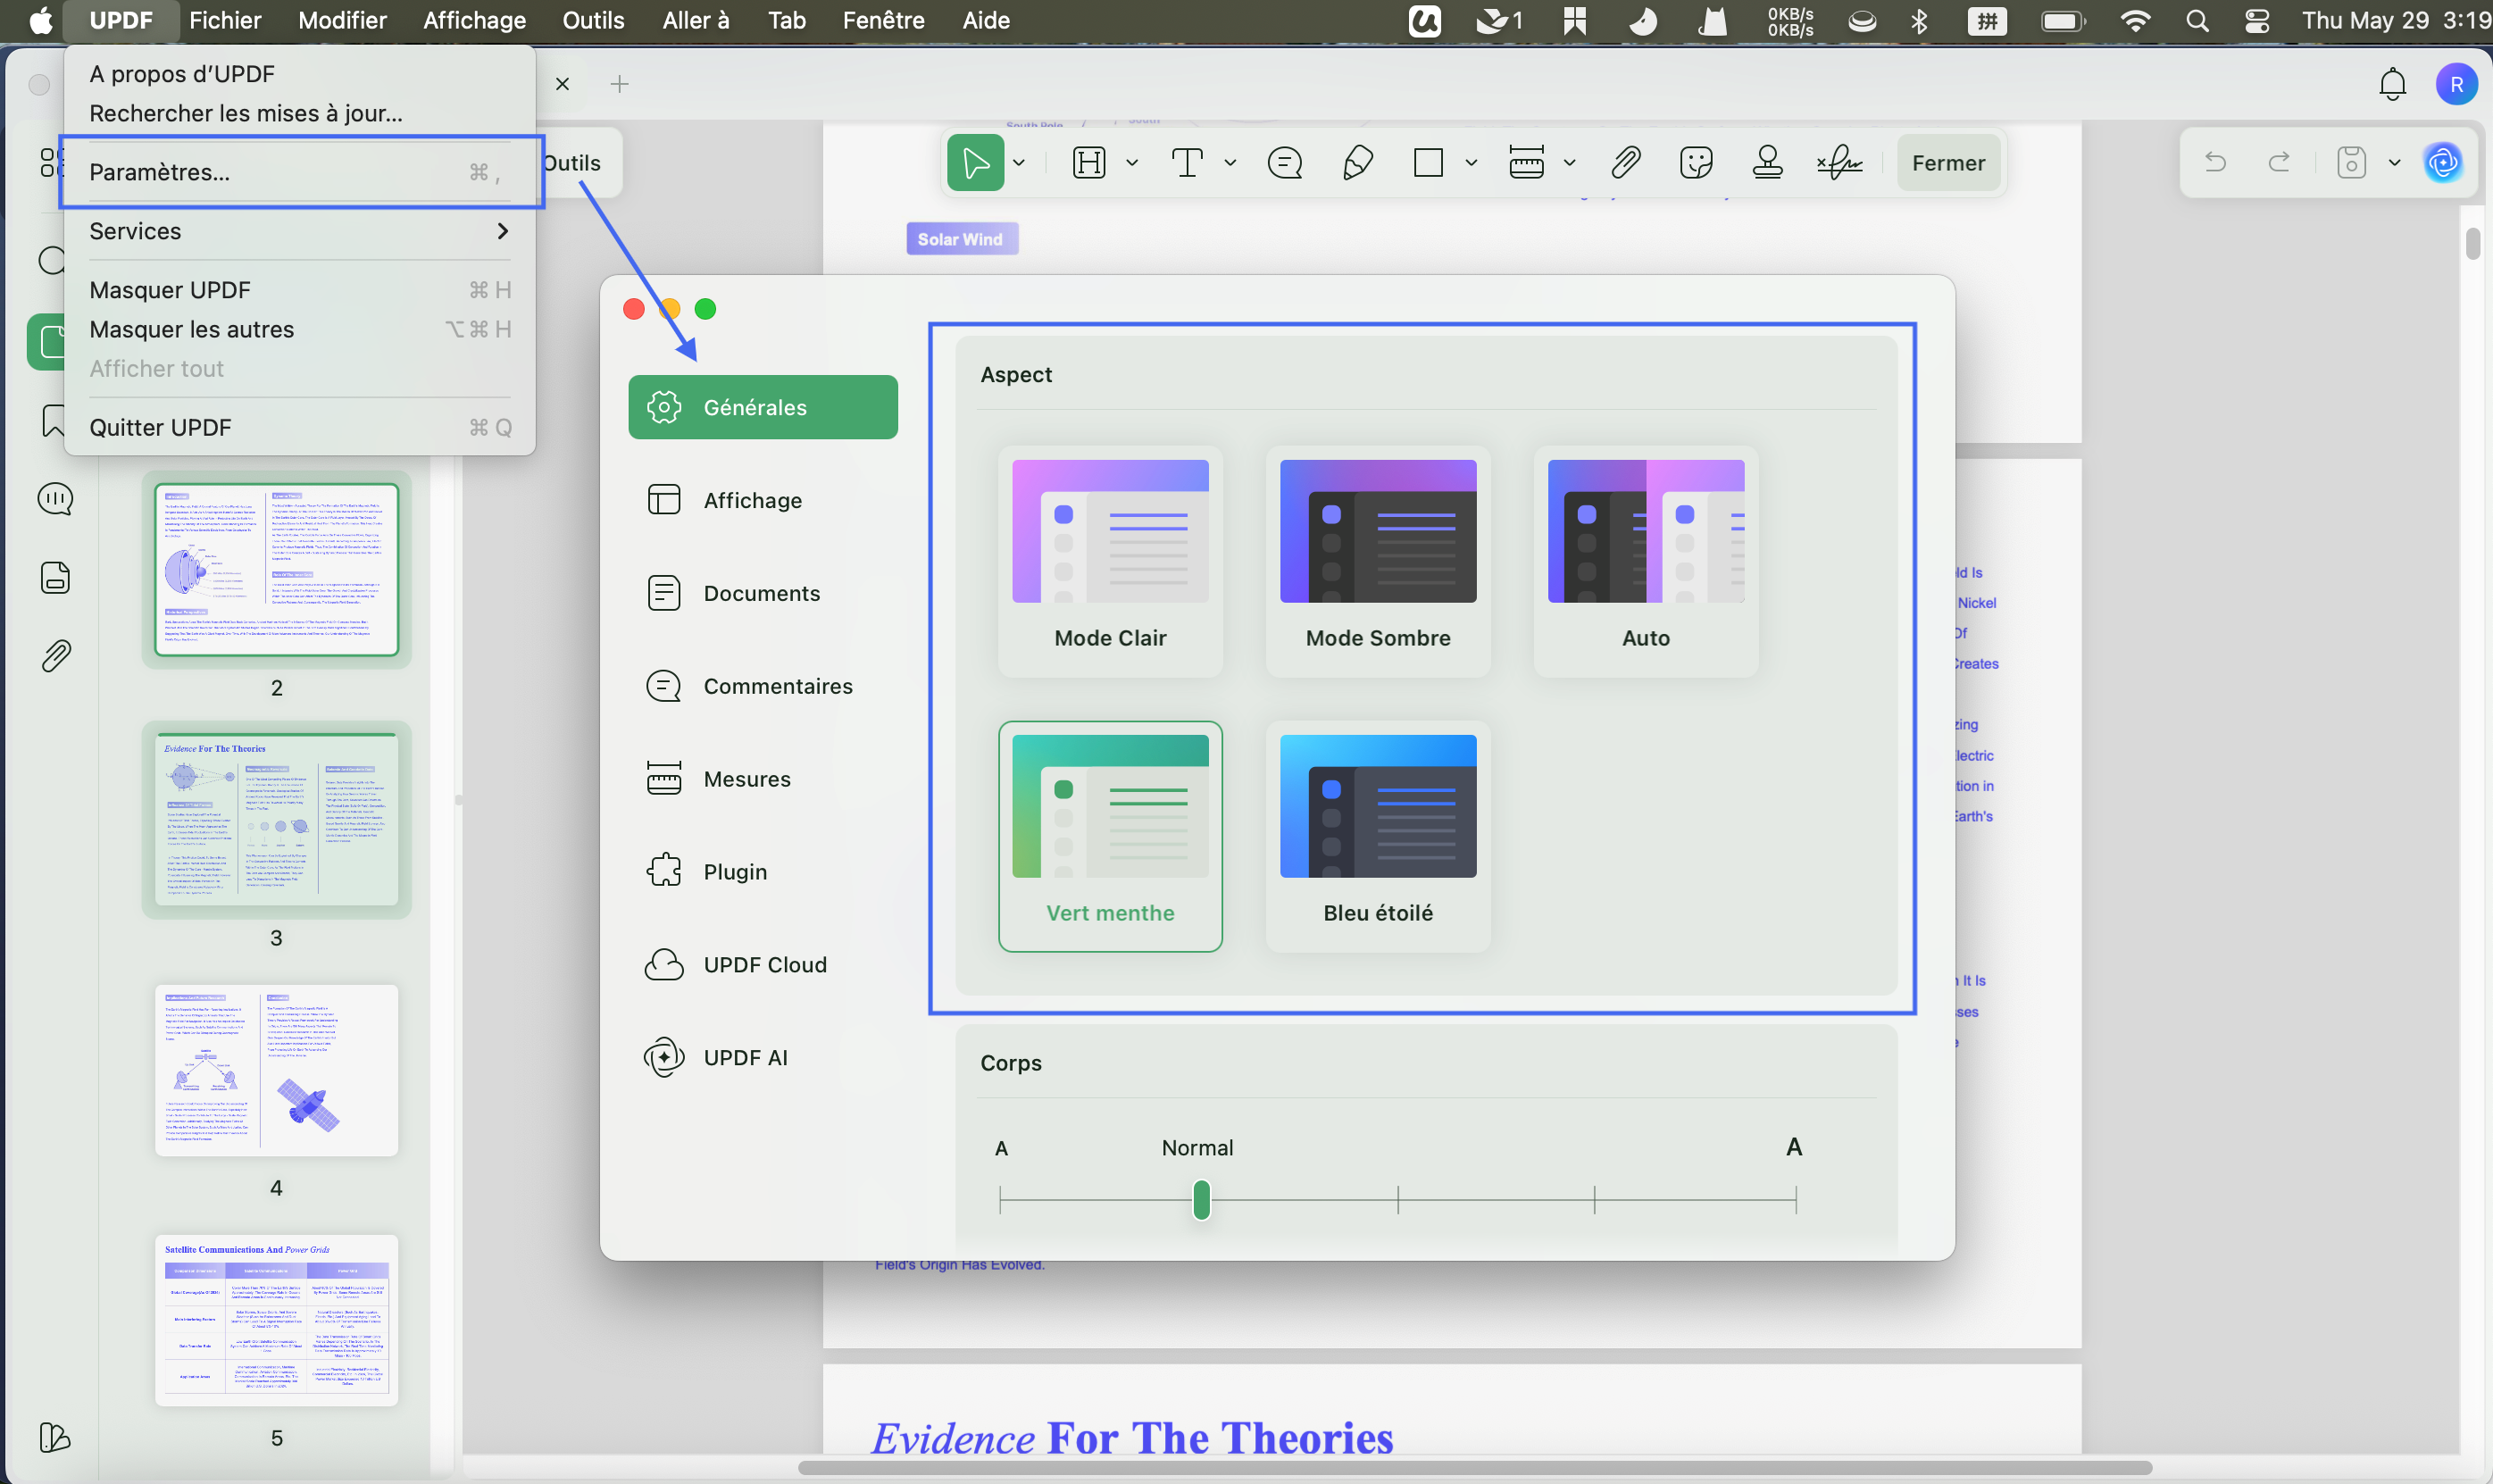This screenshot has height=1484, width=2493.
Task: Select the rectangle shape tool
Action: 1428,163
